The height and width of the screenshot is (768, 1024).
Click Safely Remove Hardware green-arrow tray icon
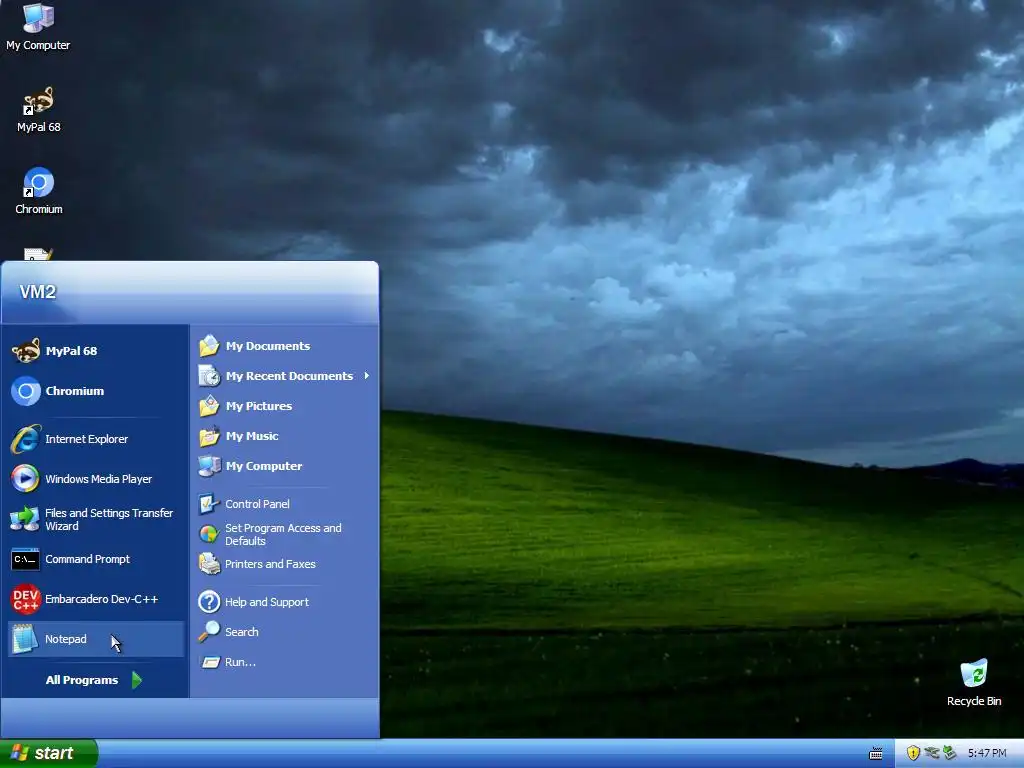click(950, 753)
